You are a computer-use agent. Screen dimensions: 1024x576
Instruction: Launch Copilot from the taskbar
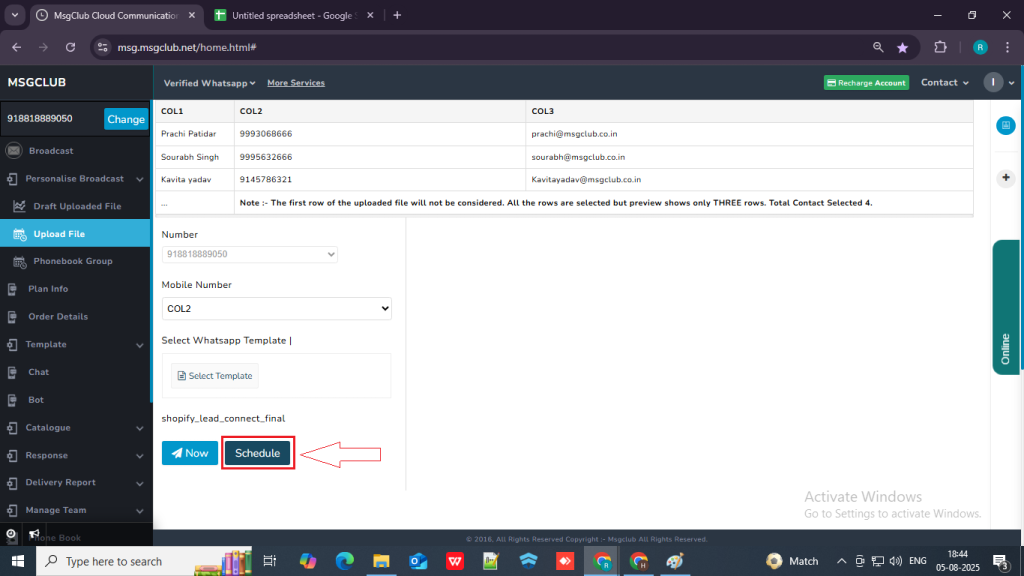point(308,561)
